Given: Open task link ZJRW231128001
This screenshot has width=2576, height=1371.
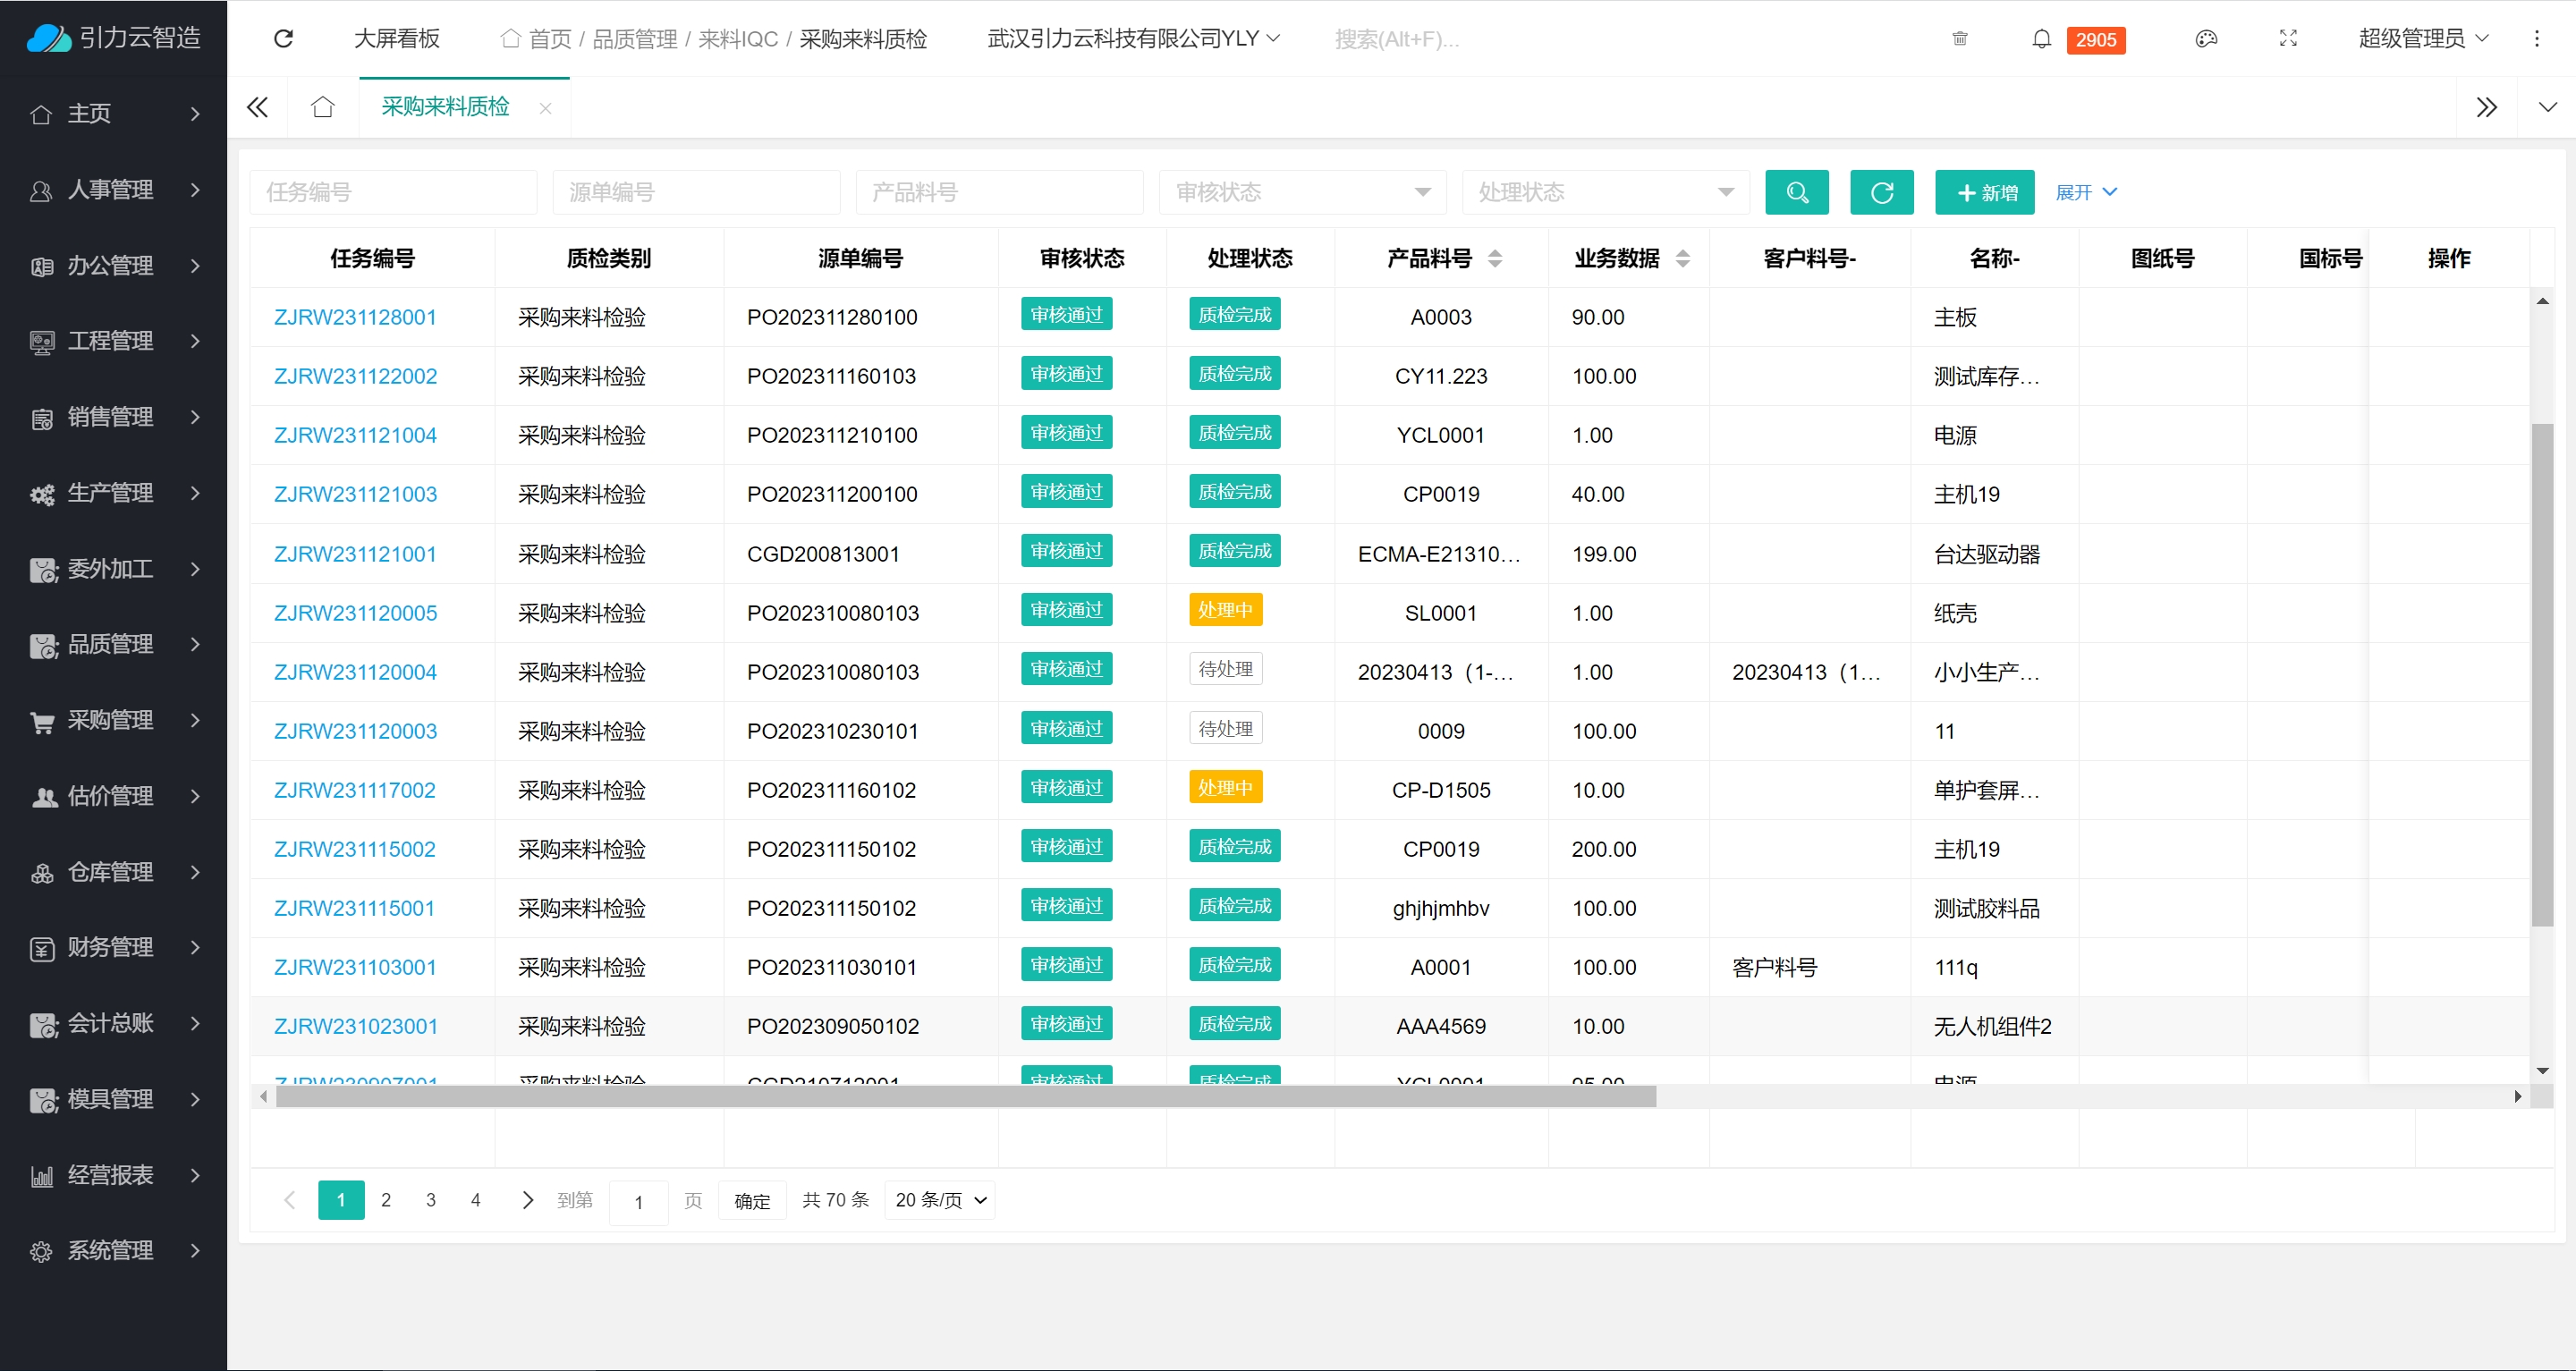Looking at the screenshot, I should [355, 317].
